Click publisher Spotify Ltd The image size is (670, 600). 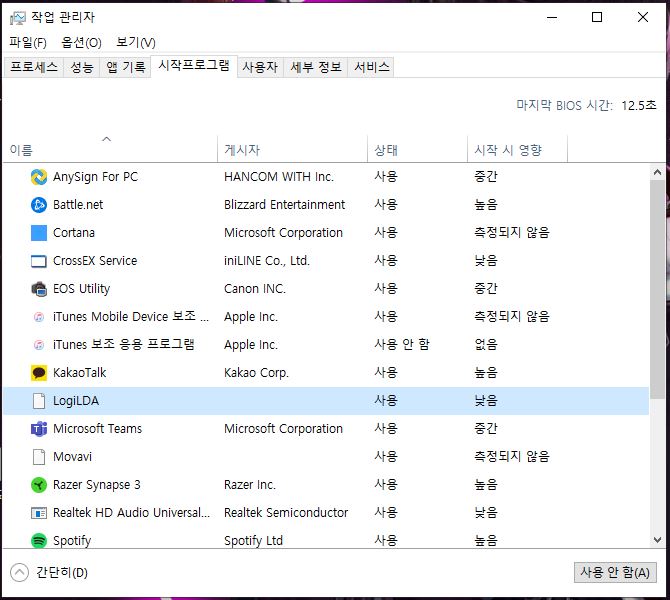pyautogui.click(x=253, y=541)
